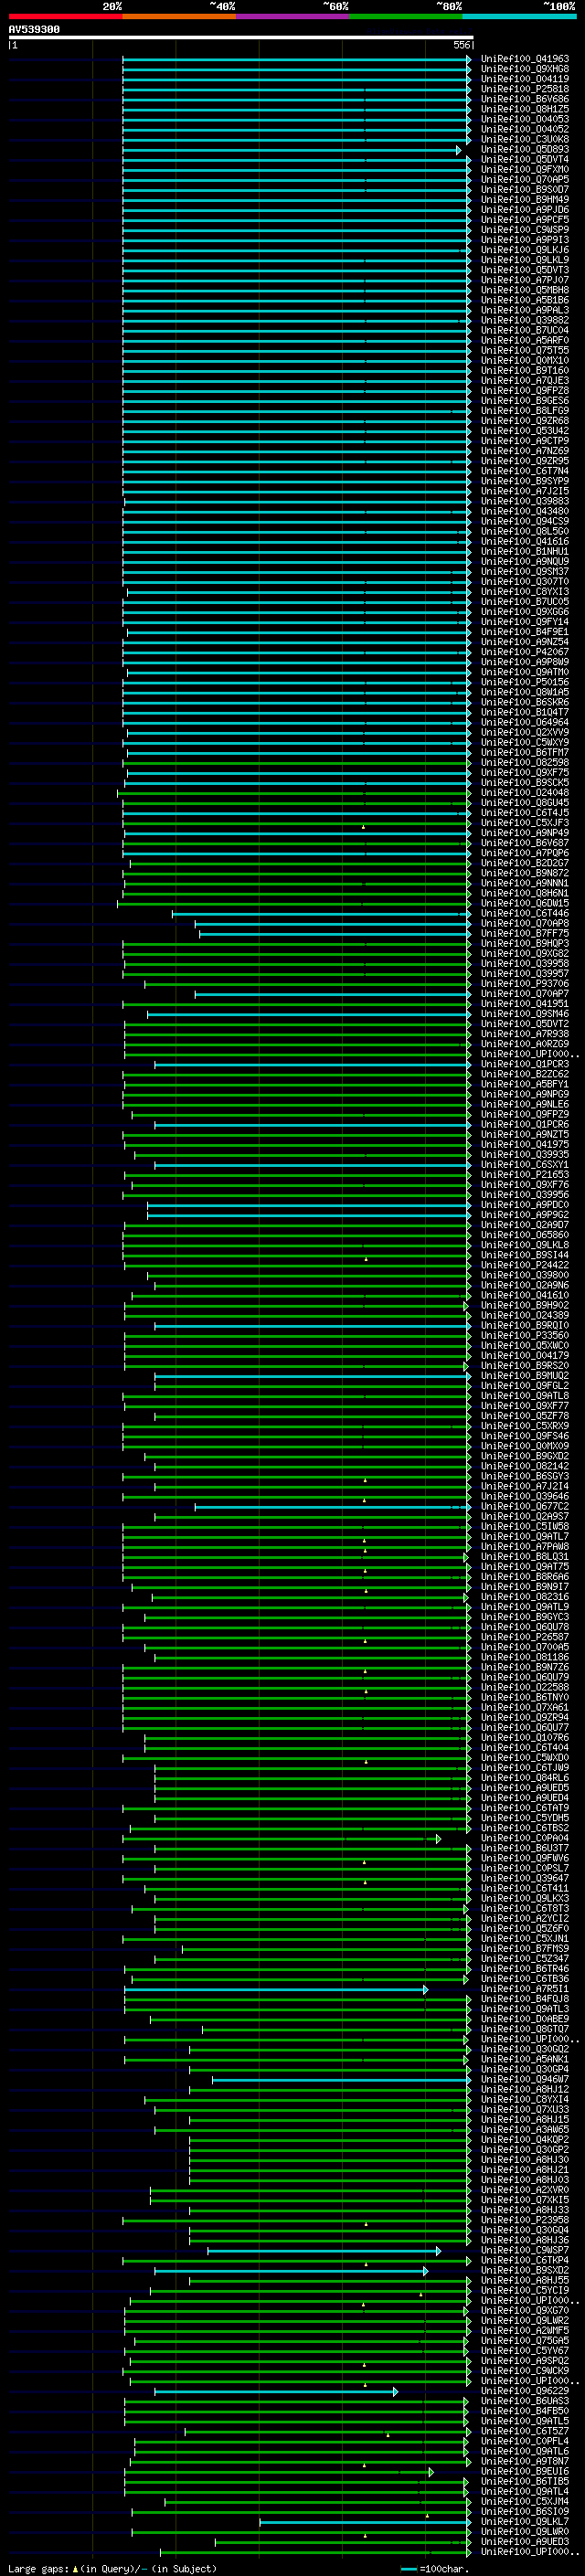Click the purple ~60% identity color segment
This screenshot has width=585, height=2576.
pos(293,16)
